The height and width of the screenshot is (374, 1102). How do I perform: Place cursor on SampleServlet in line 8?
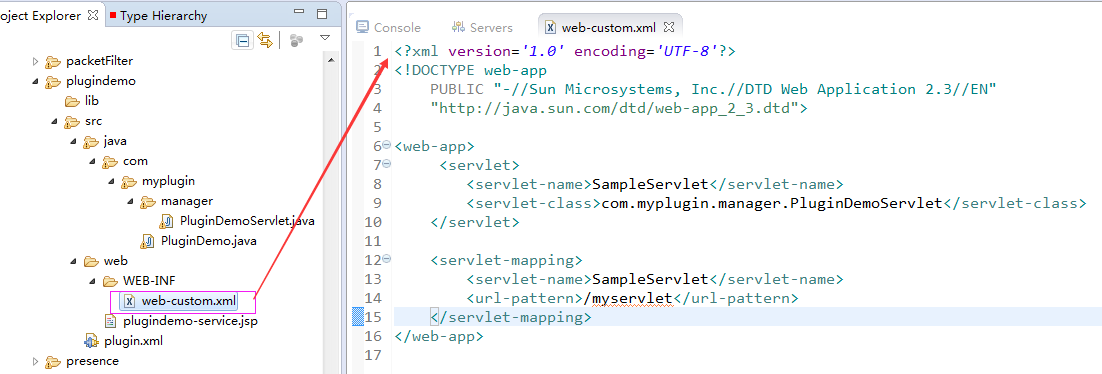(650, 184)
